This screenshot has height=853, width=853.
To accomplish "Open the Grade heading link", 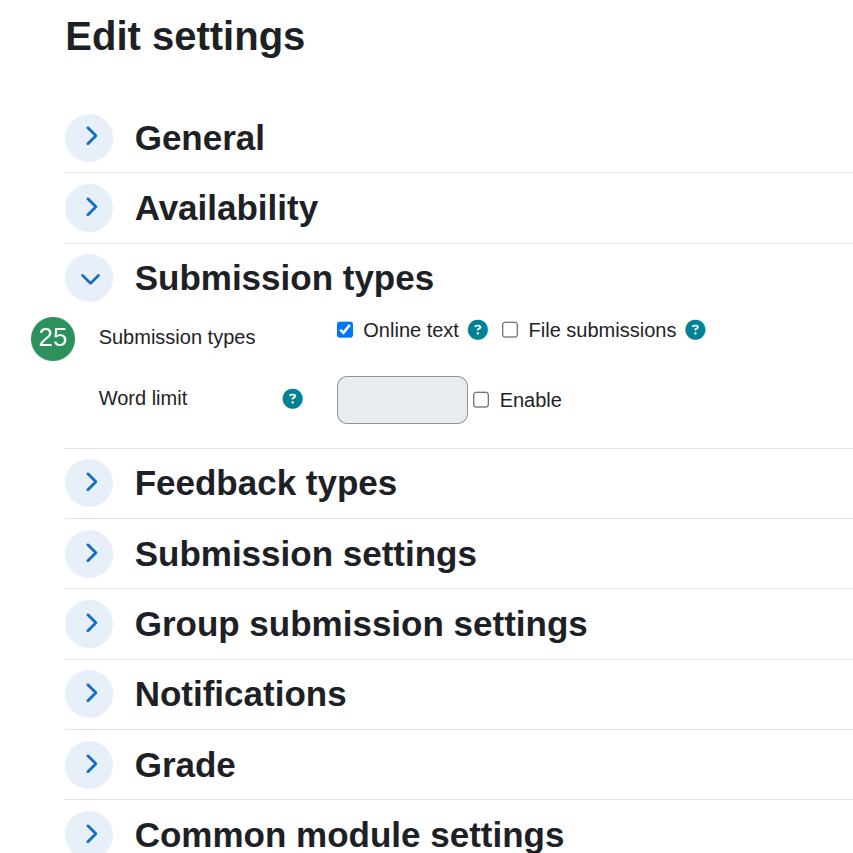I will coord(185,765).
